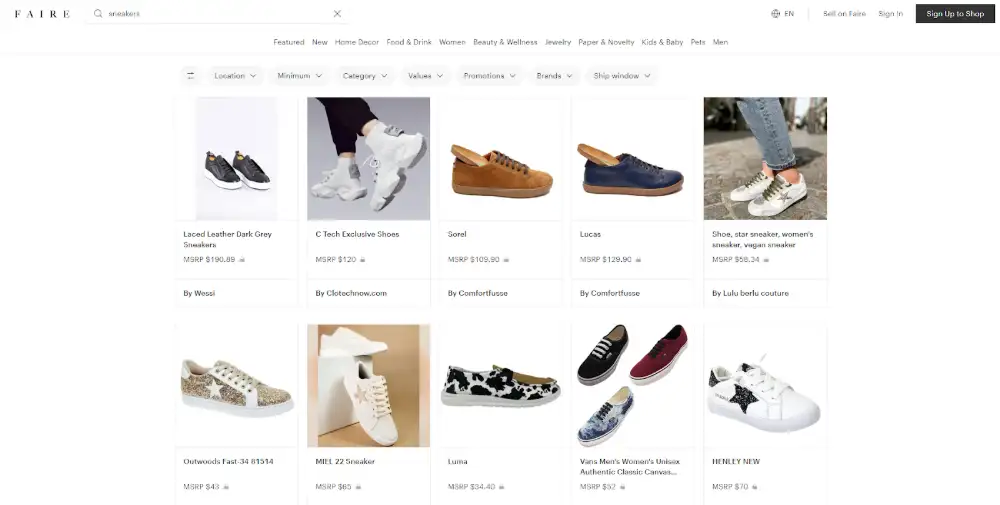Screen dimensions: 1000x505
Task: Click lock icon beside MSRP $58.34
Action: pyautogui.click(x=766, y=260)
